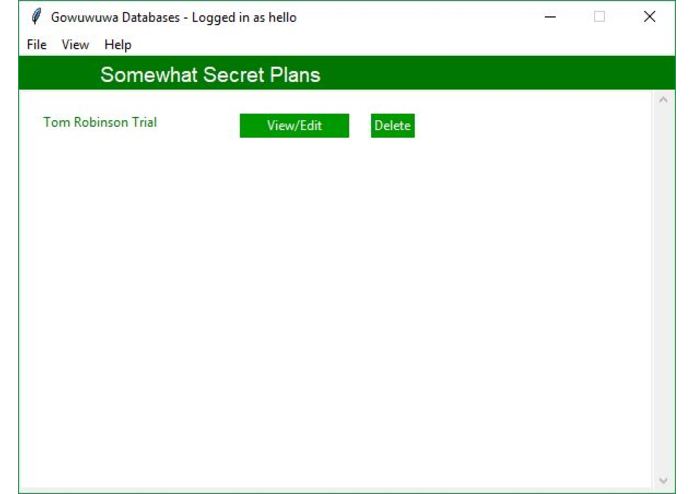The image size is (695, 494).
Task: Open the View menu
Action: [x=75, y=45]
